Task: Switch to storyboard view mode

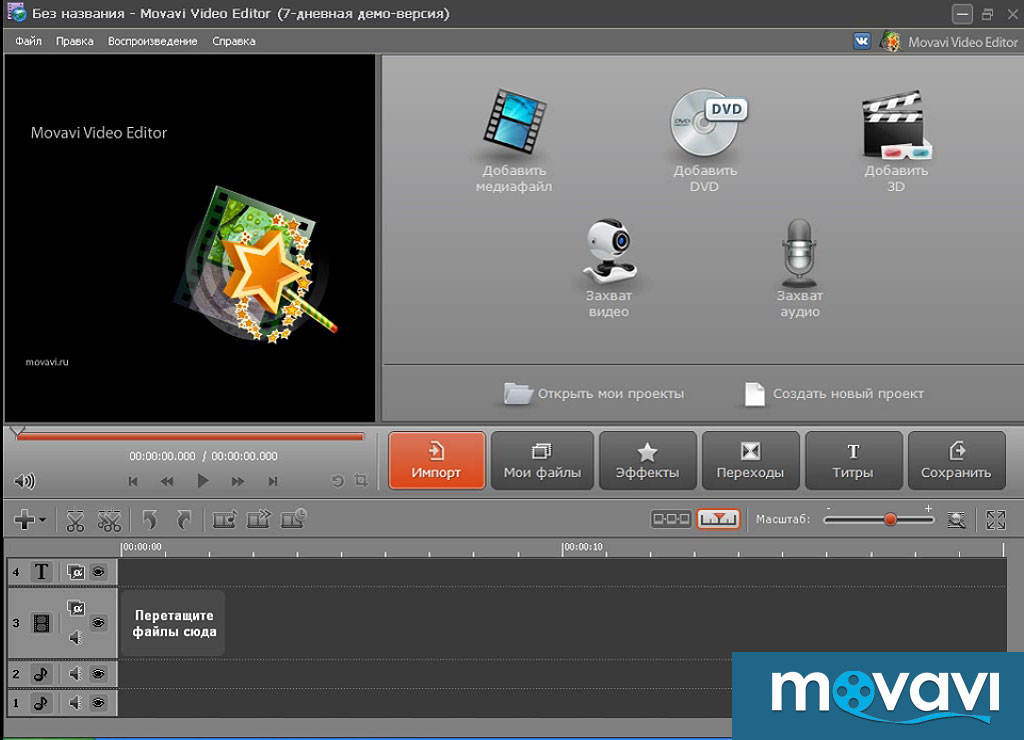Action: (x=671, y=519)
